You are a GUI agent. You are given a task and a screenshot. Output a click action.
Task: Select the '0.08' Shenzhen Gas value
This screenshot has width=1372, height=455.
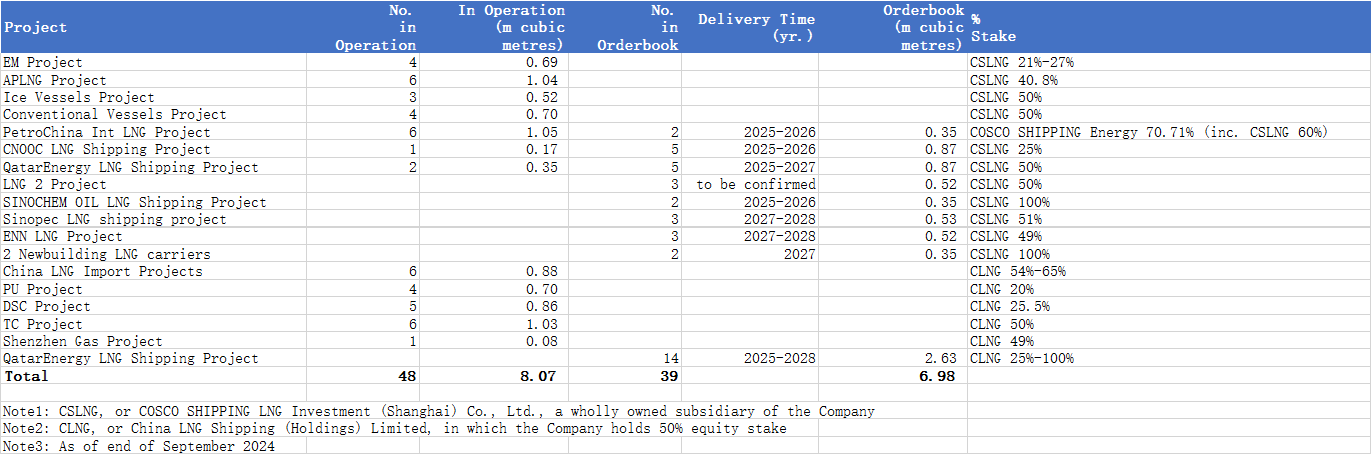(x=493, y=341)
